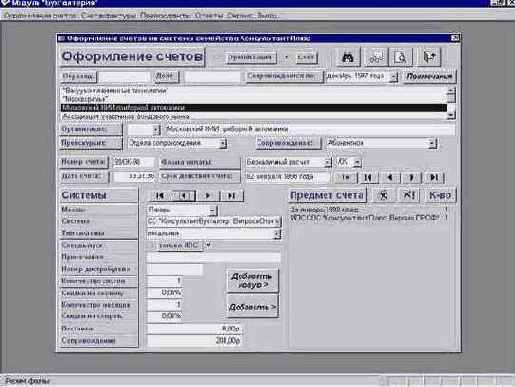Click the exit door icon button

[x=429, y=57]
